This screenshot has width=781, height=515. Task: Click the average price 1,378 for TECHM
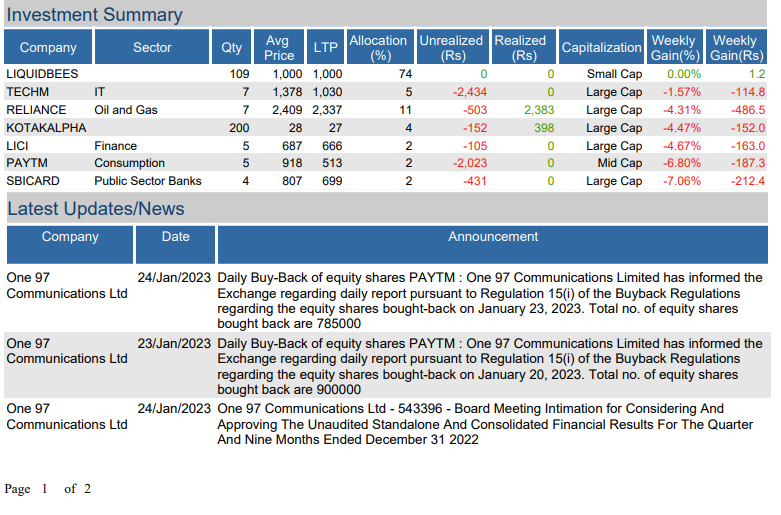point(287,92)
